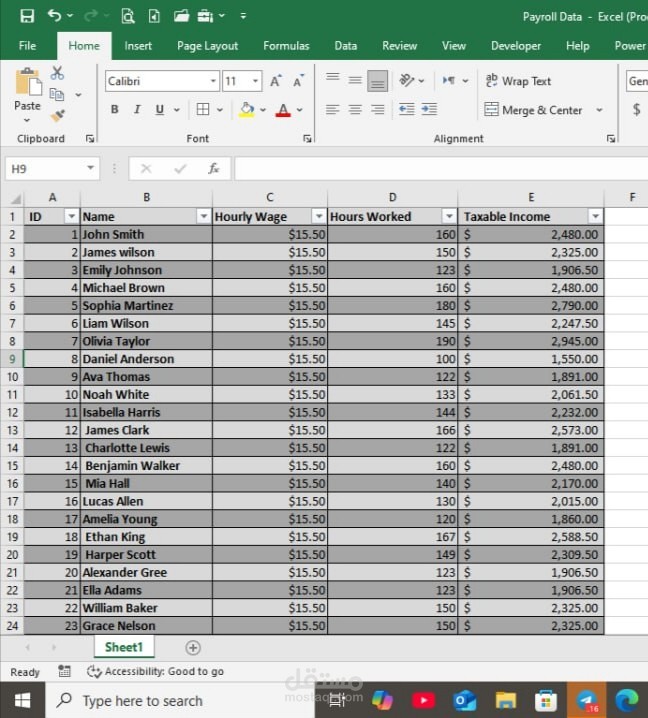Click Accessibility: Good to go status
The height and width of the screenshot is (718, 648).
156,672
